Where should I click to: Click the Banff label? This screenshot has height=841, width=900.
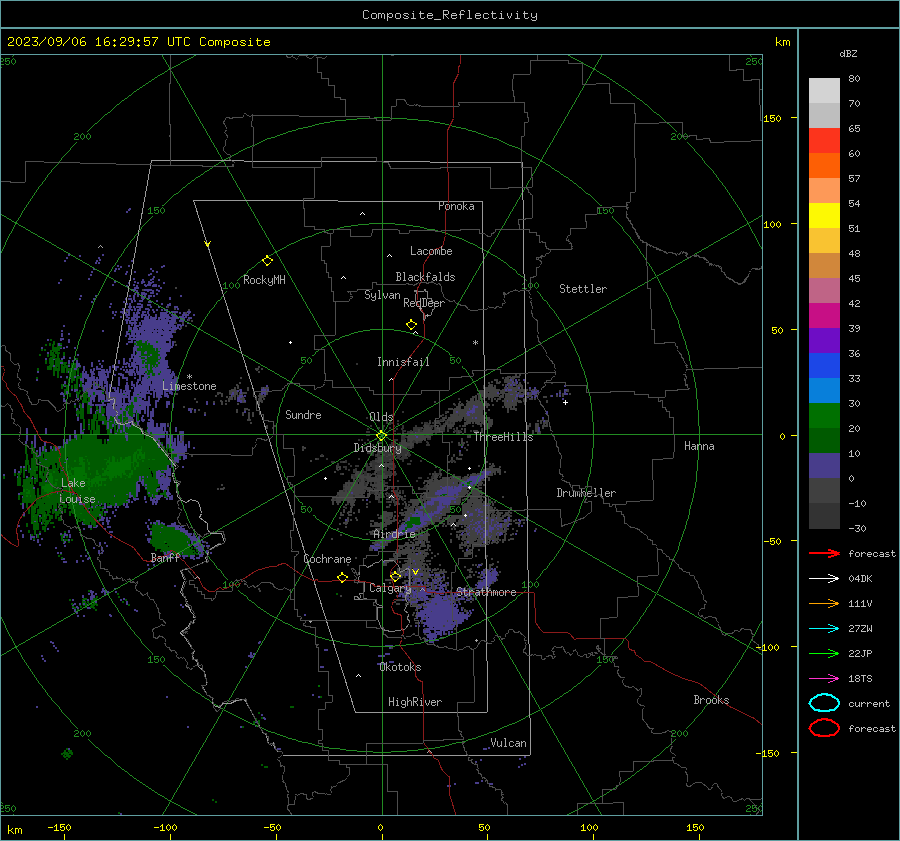click(x=165, y=558)
